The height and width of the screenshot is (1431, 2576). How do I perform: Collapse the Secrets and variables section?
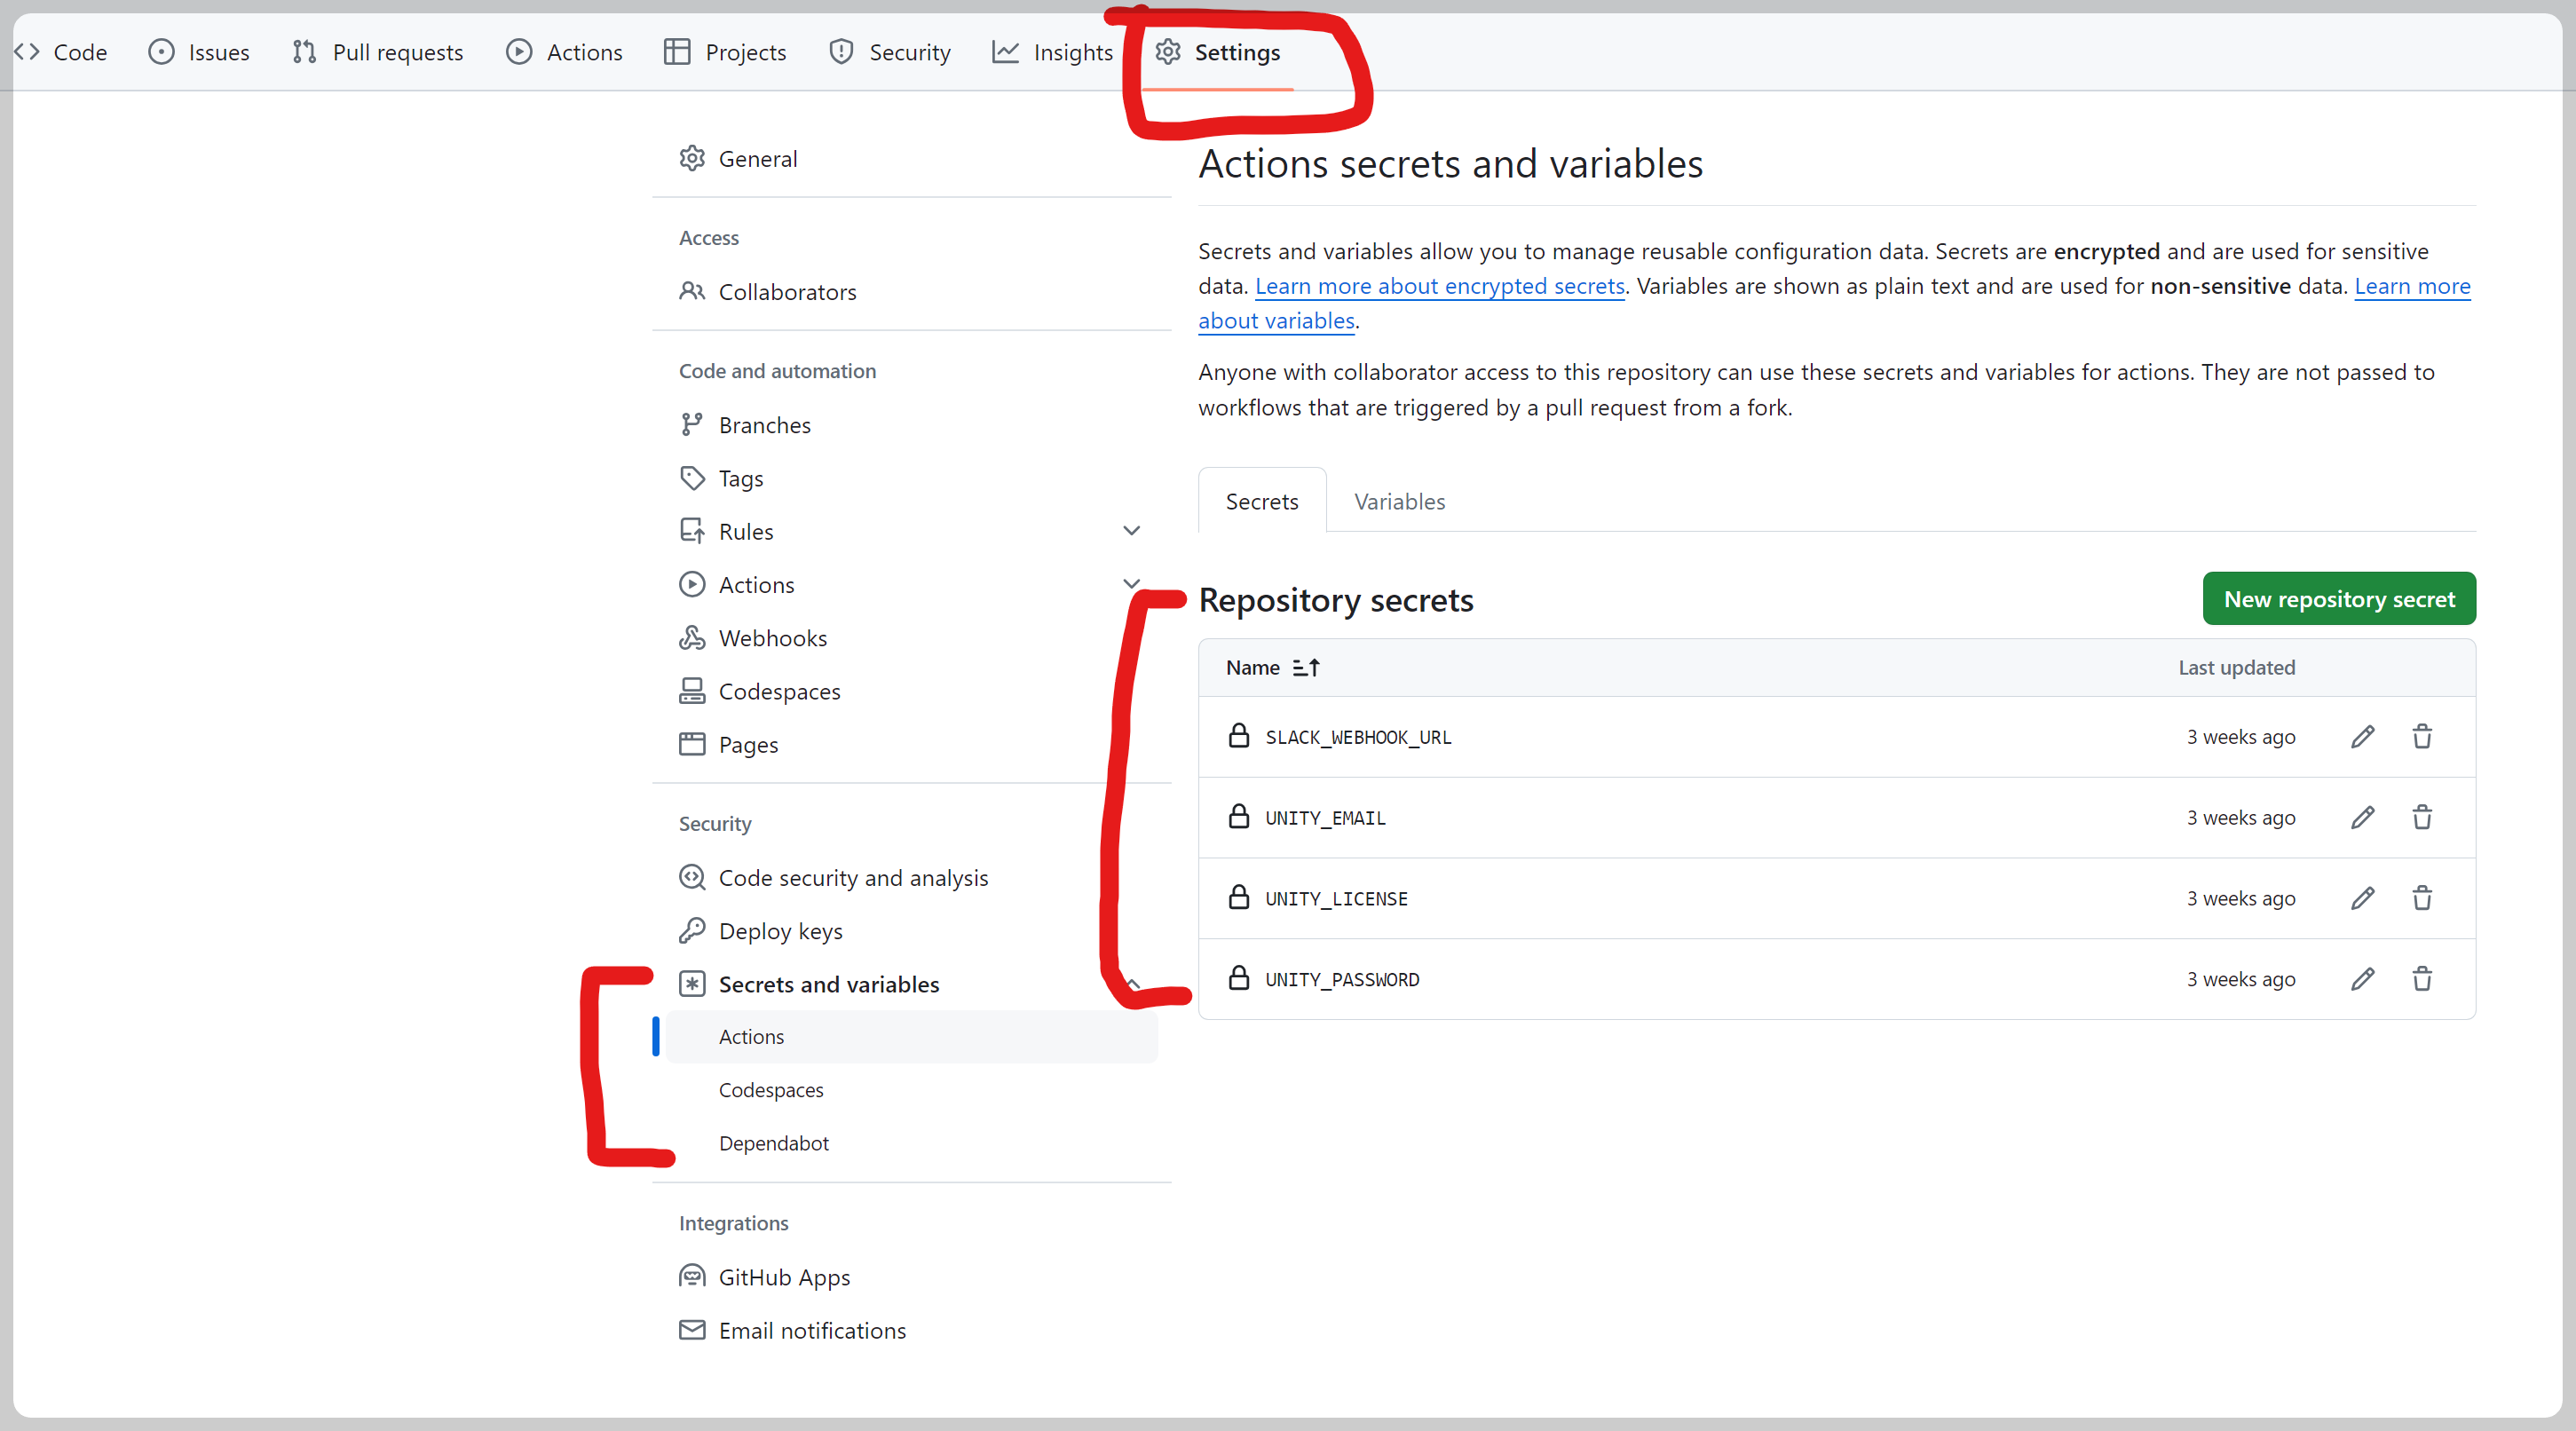pyautogui.click(x=1133, y=984)
